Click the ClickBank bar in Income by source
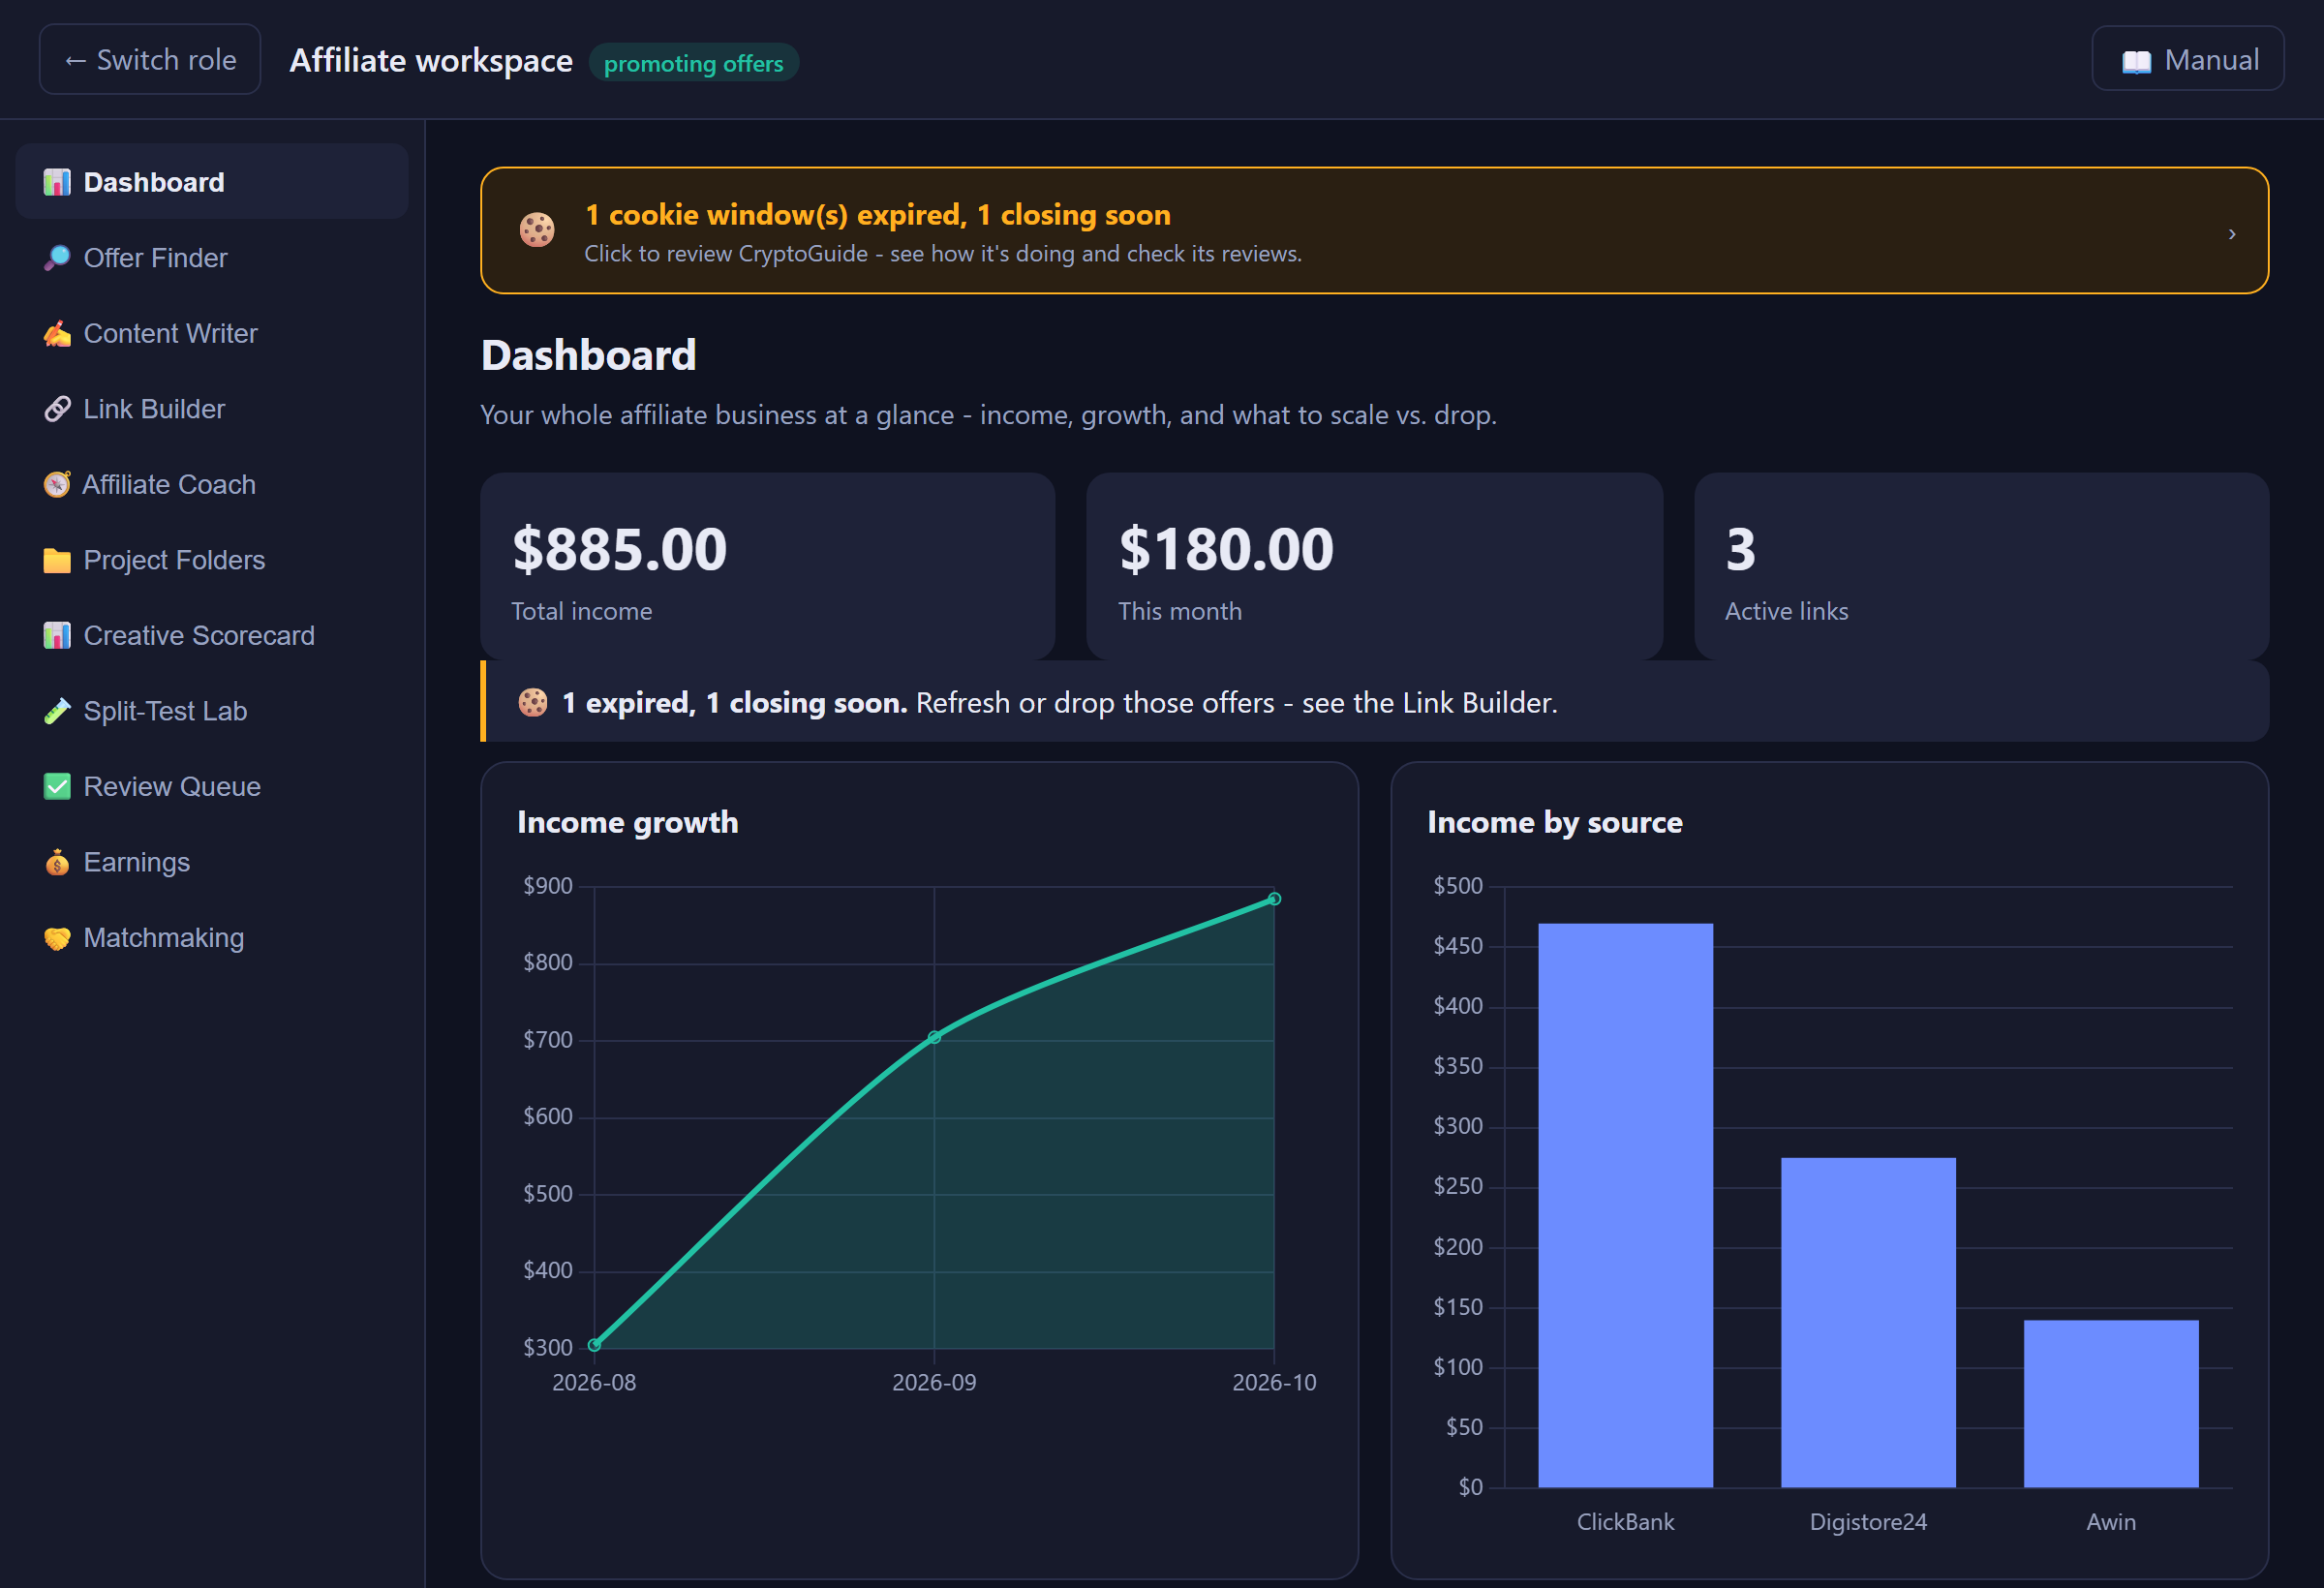2324x1588 pixels. [x=1625, y=1205]
